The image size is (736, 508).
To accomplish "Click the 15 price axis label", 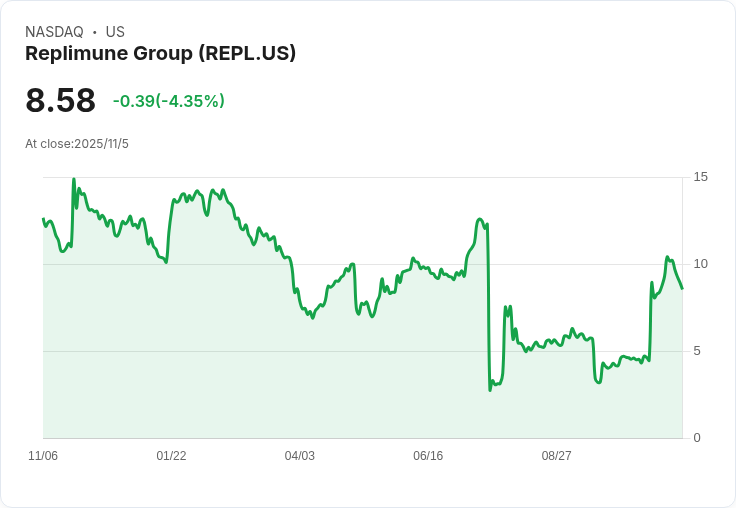I will click(x=700, y=177).
